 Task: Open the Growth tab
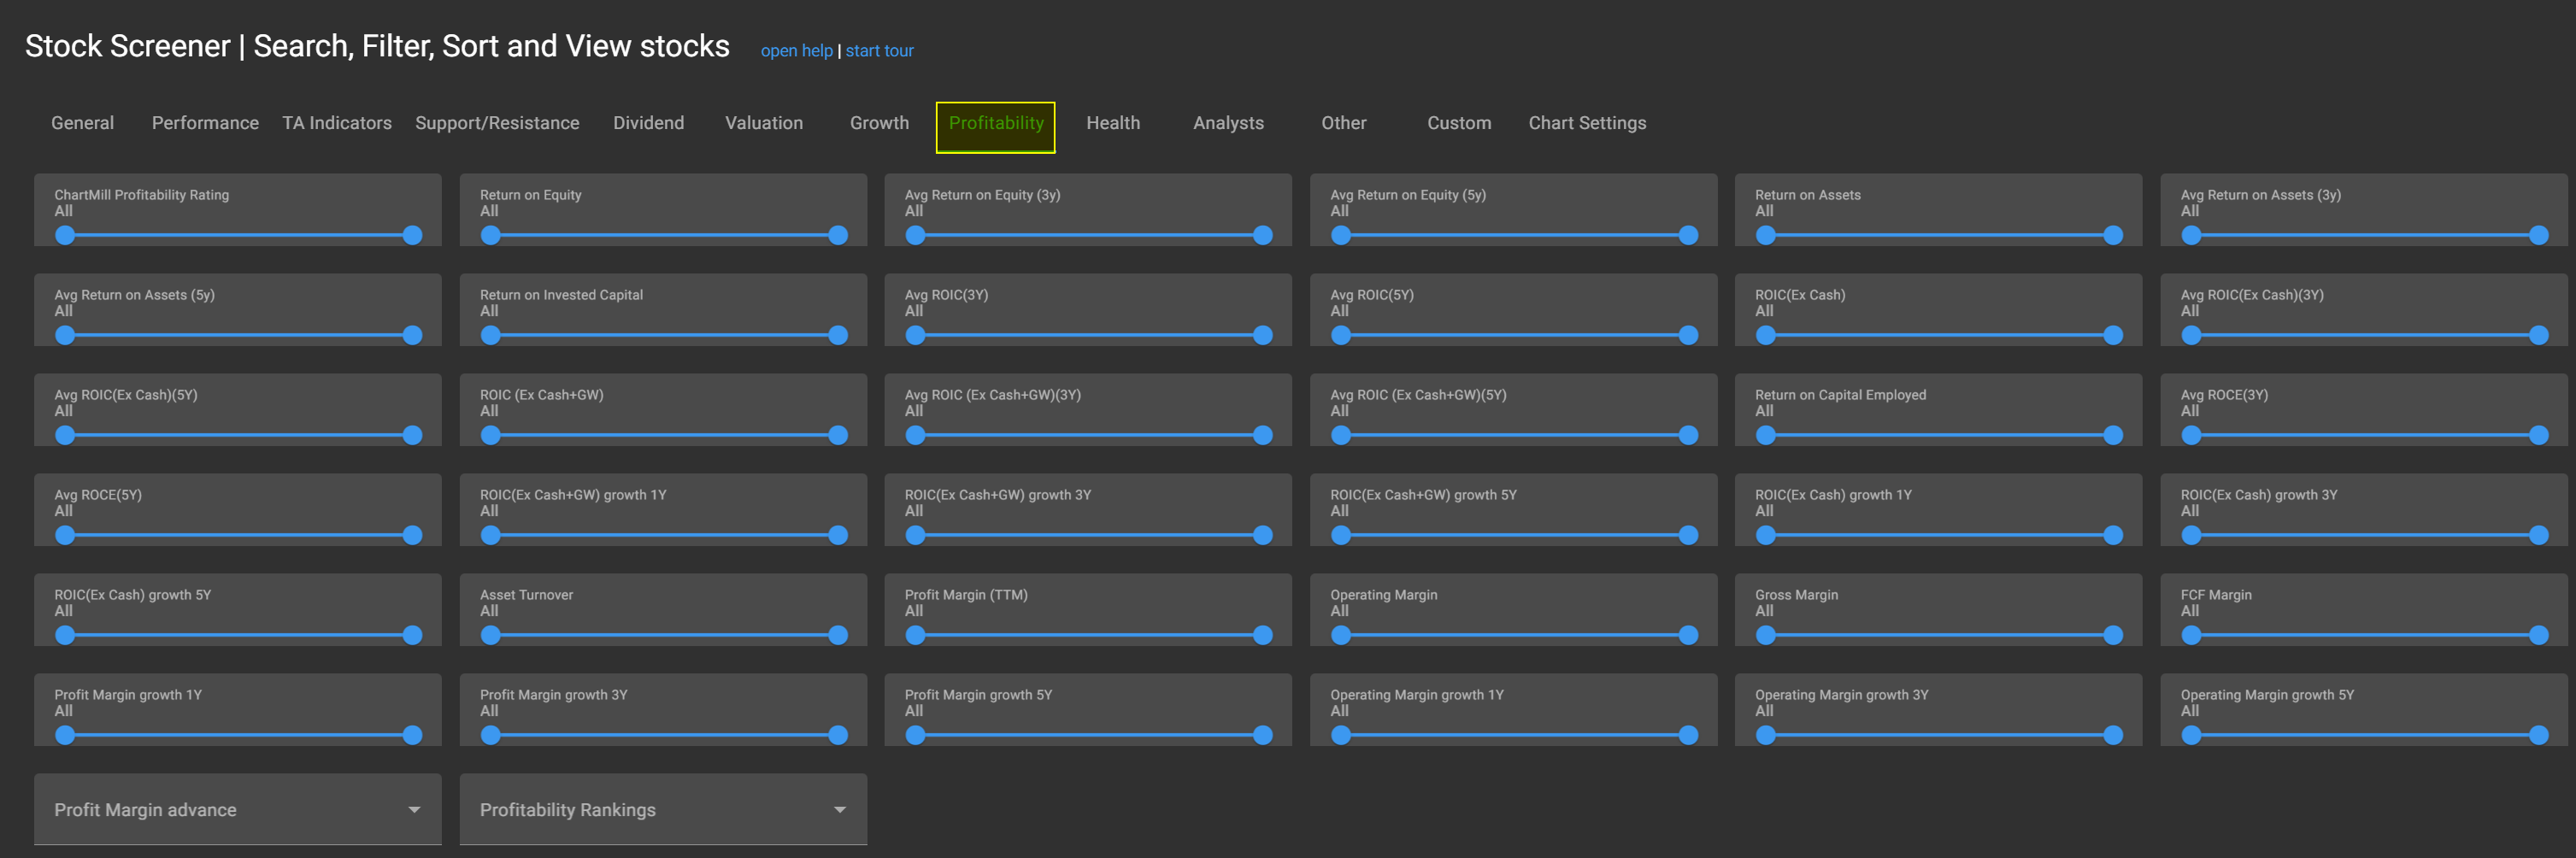[x=878, y=123]
